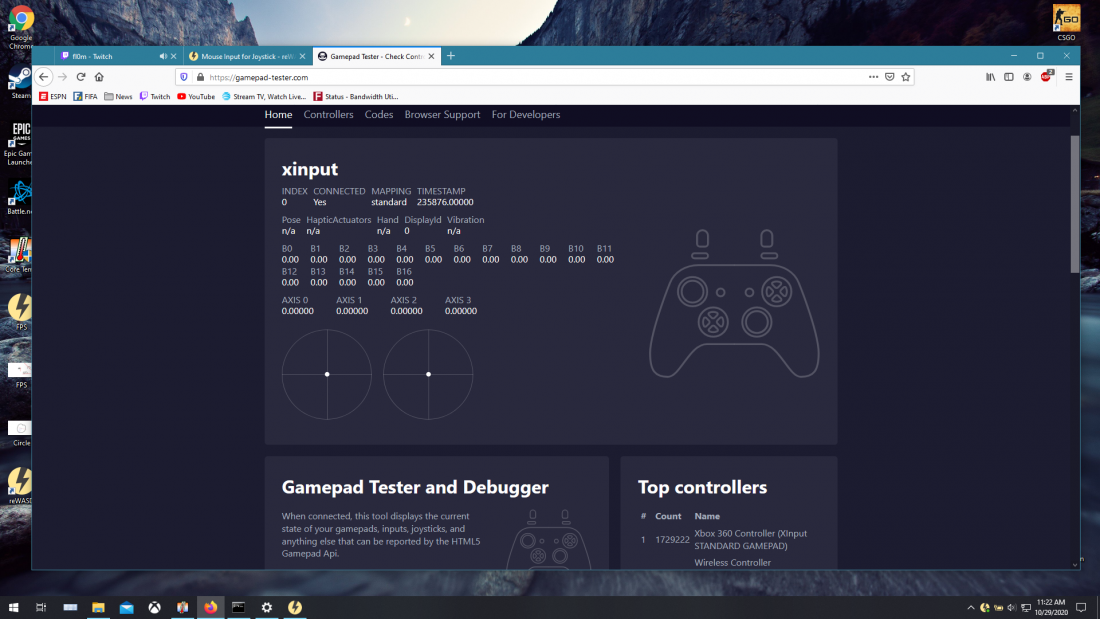Image resolution: width=1100 pixels, height=619 pixels.
Task: Open the News bookmarks folder
Action: [x=117, y=97]
